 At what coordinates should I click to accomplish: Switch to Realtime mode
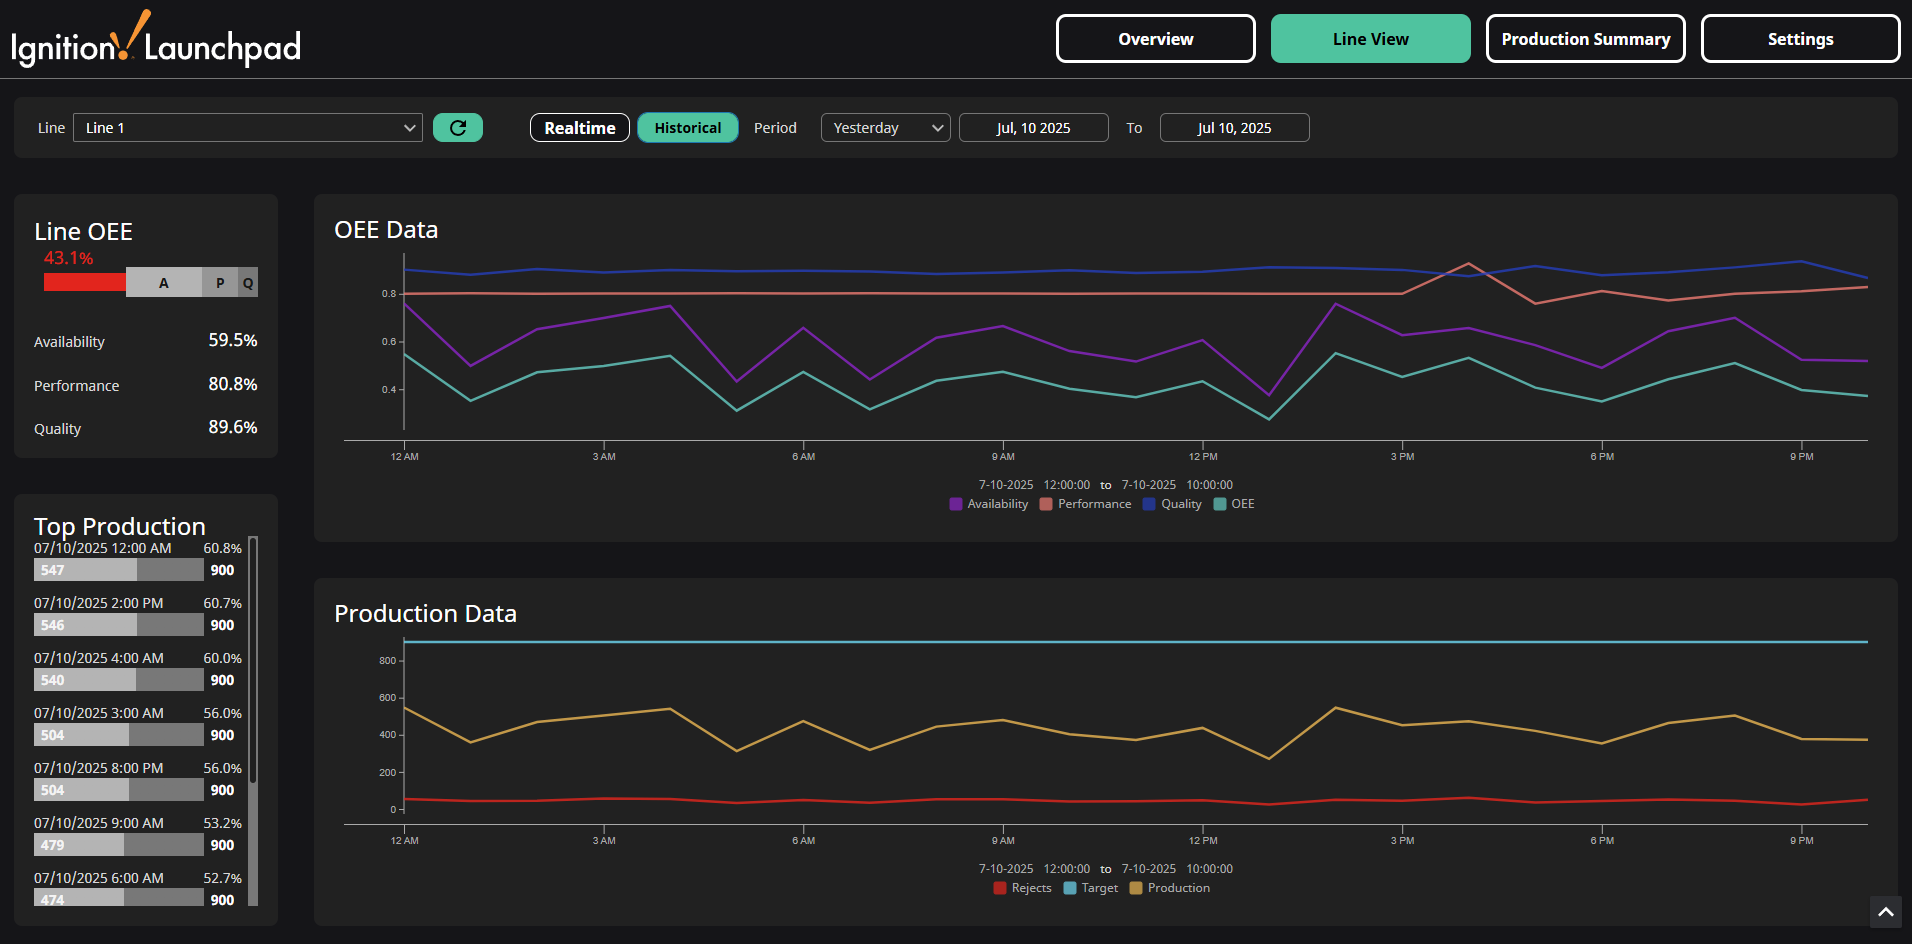[x=579, y=128]
